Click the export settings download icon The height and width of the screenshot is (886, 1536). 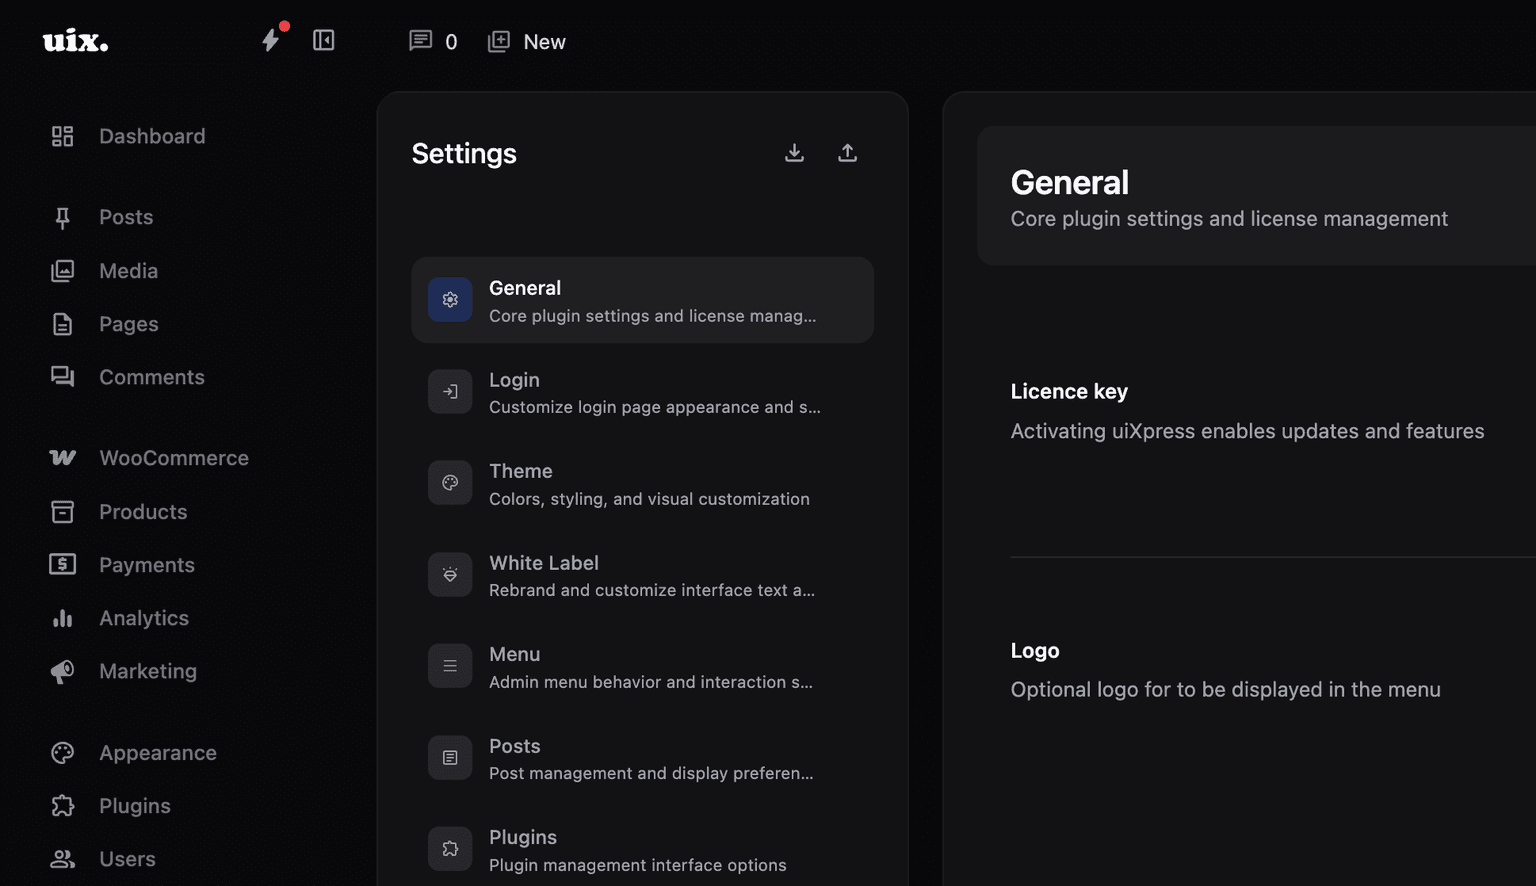click(x=794, y=152)
